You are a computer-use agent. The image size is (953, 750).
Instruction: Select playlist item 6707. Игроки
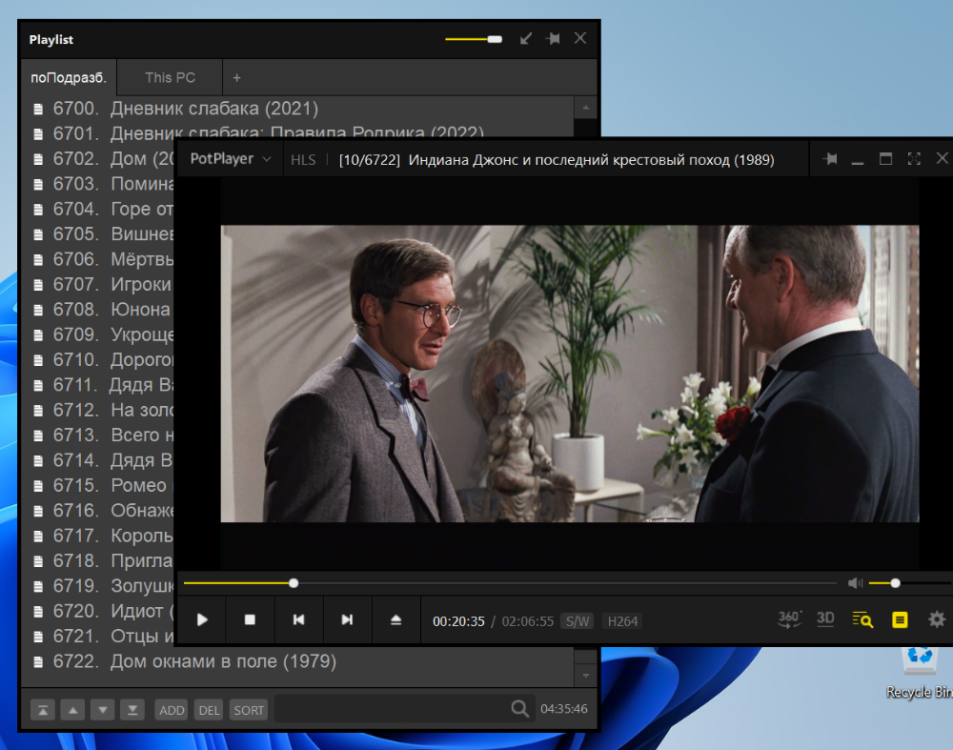[102, 284]
